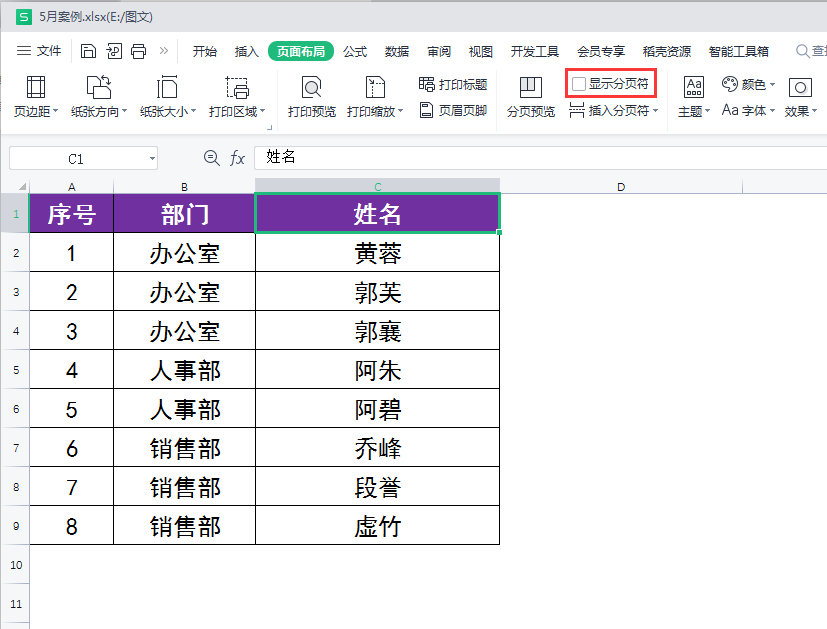Viewport: 827px width, 629px height.
Task: Click the 纸张方向 orientation icon
Action: pyautogui.click(x=98, y=87)
